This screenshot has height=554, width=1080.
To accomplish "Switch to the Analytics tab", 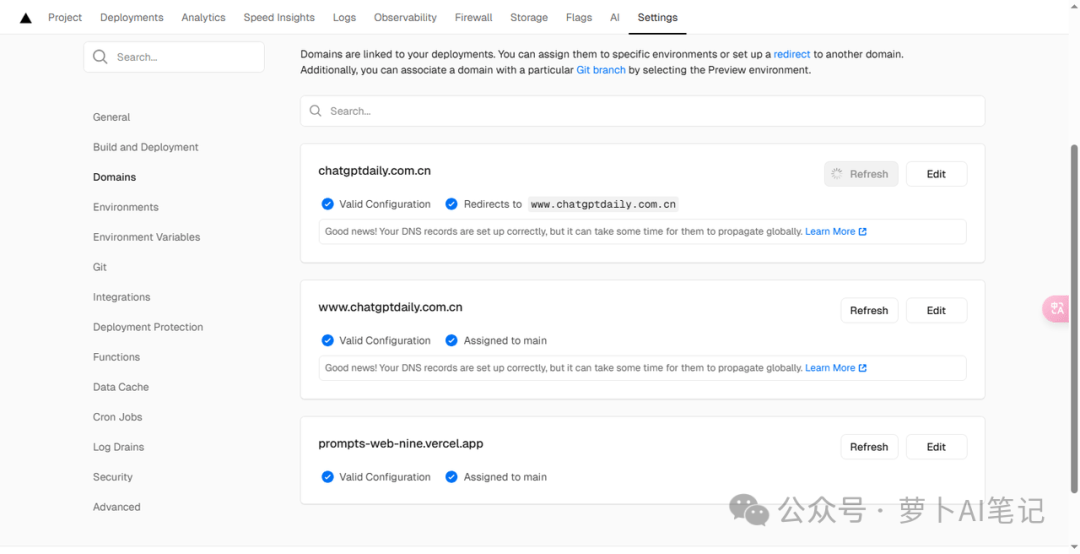I will (x=203, y=17).
